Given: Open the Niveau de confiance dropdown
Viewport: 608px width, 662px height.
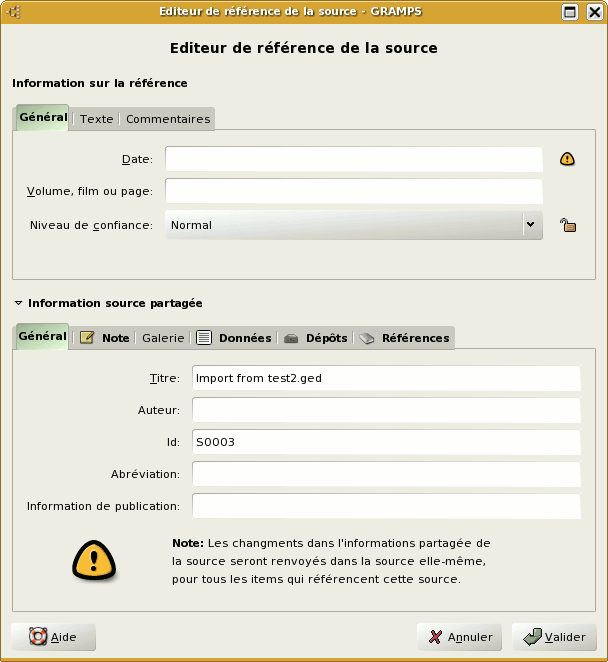Looking at the screenshot, I should coord(354,225).
